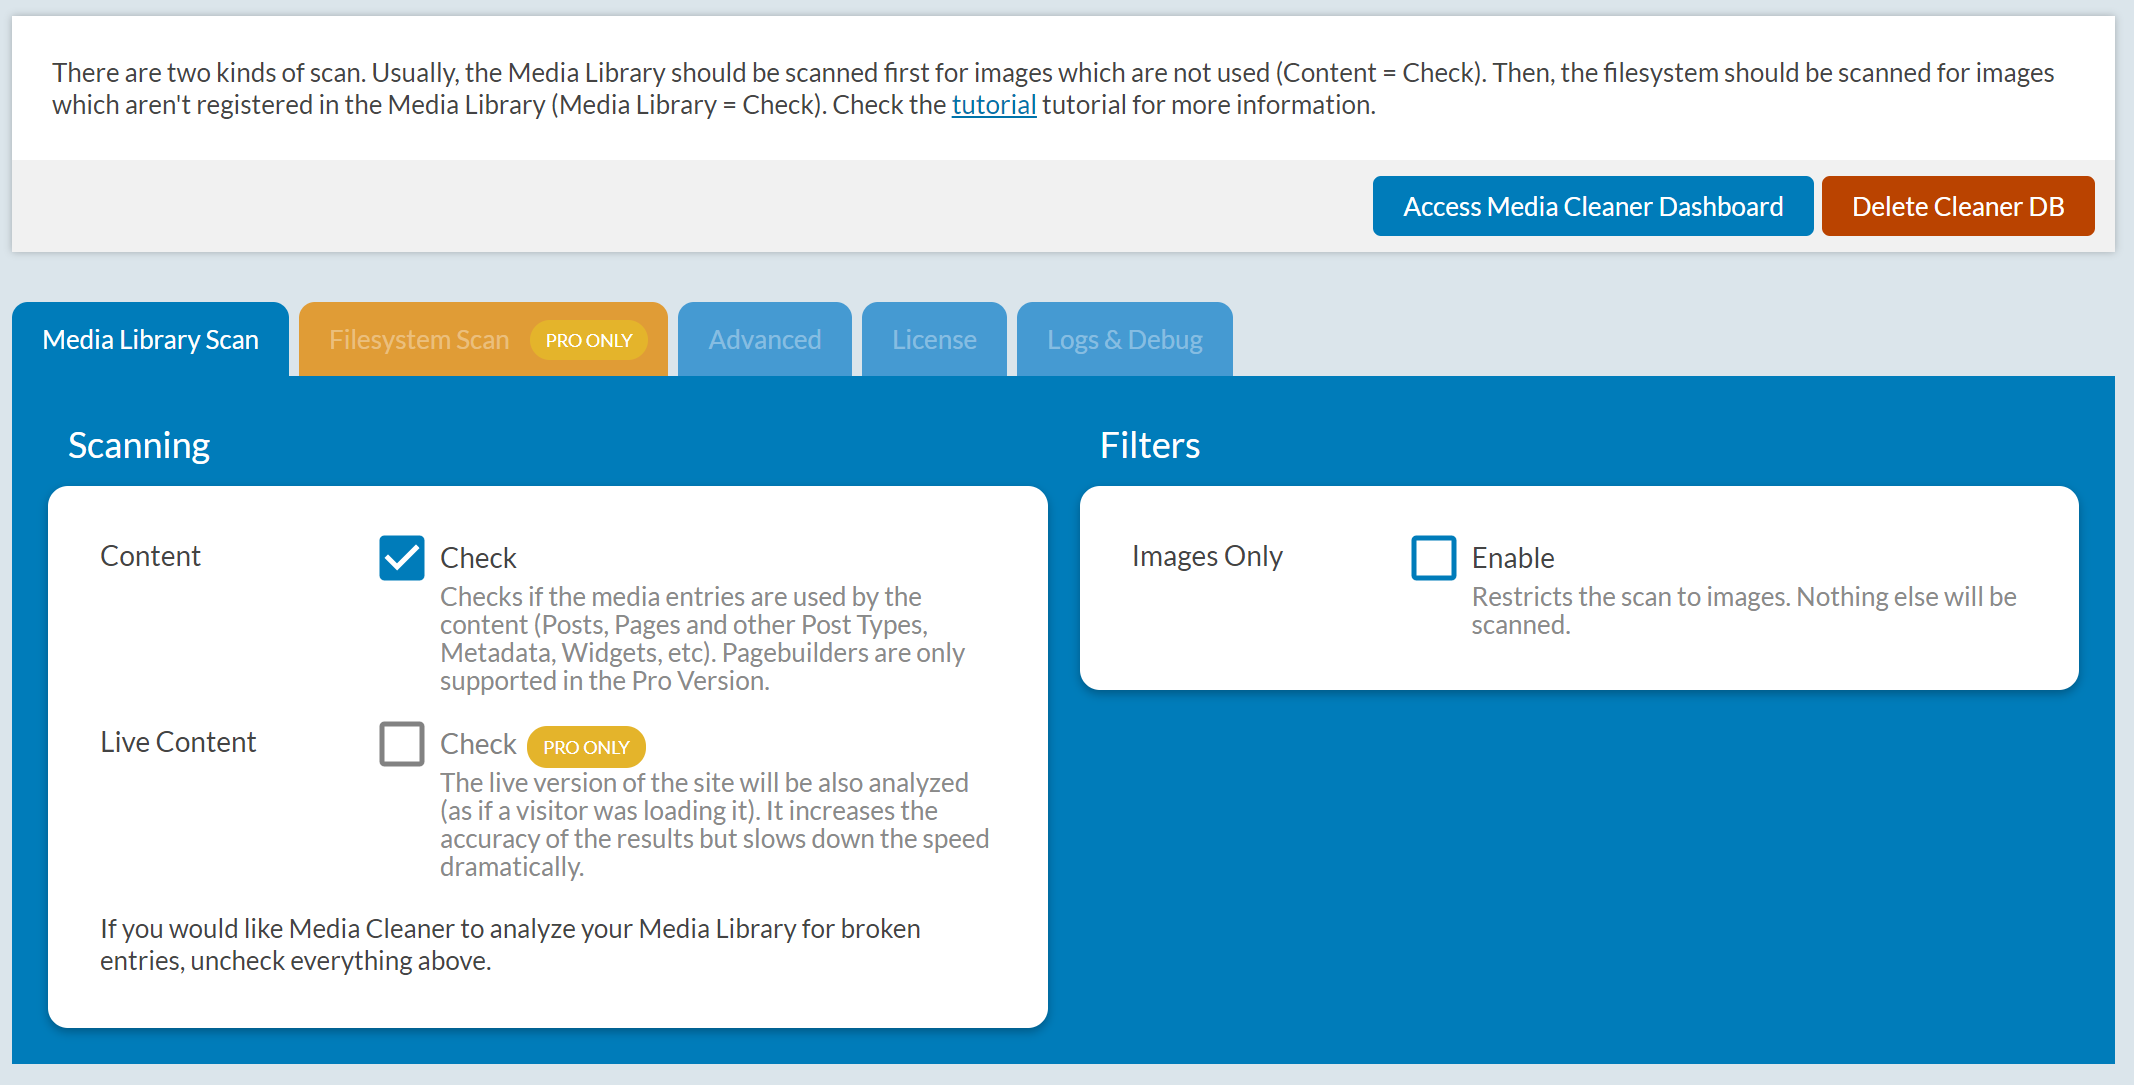The height and width of the screenshot is (1085, 2134).
Task: Click the 'Content' setting label
Action: pyautogui.click(x=150, y=556)
